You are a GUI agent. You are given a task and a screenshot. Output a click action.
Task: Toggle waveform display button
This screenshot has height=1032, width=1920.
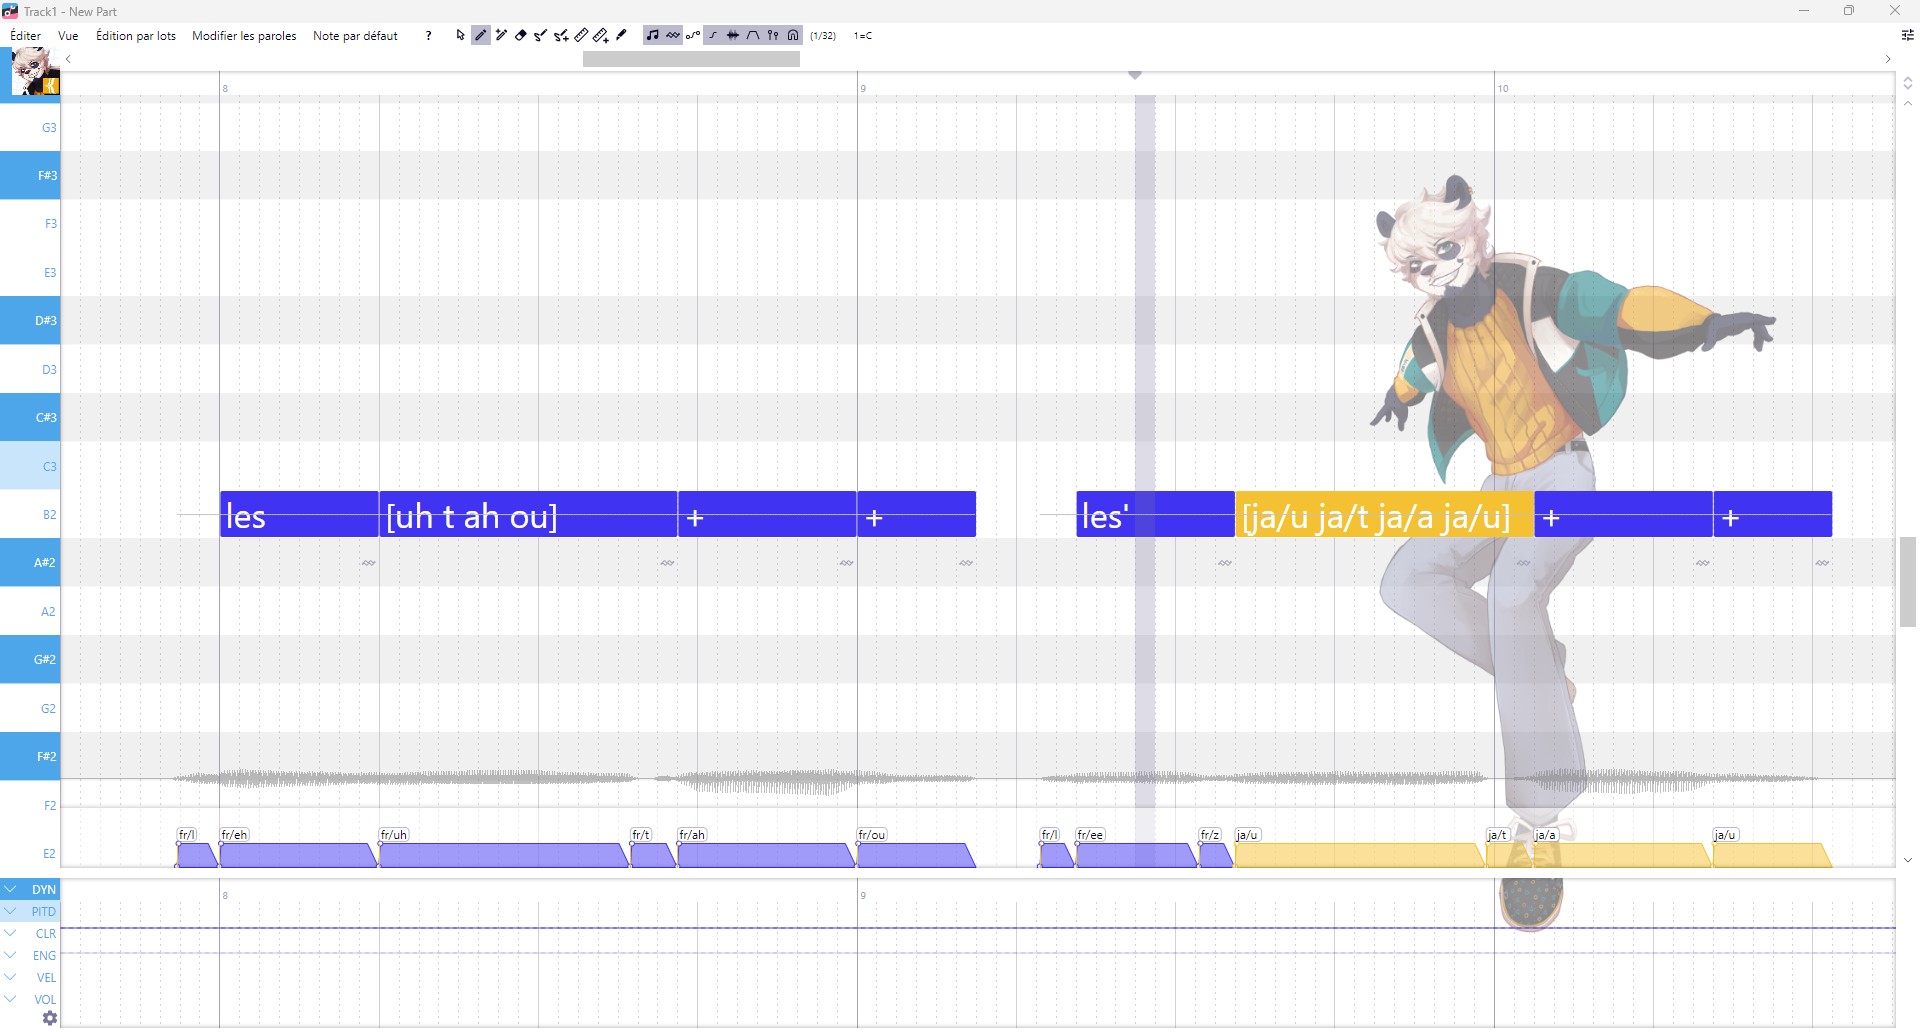tap(733, 35)
